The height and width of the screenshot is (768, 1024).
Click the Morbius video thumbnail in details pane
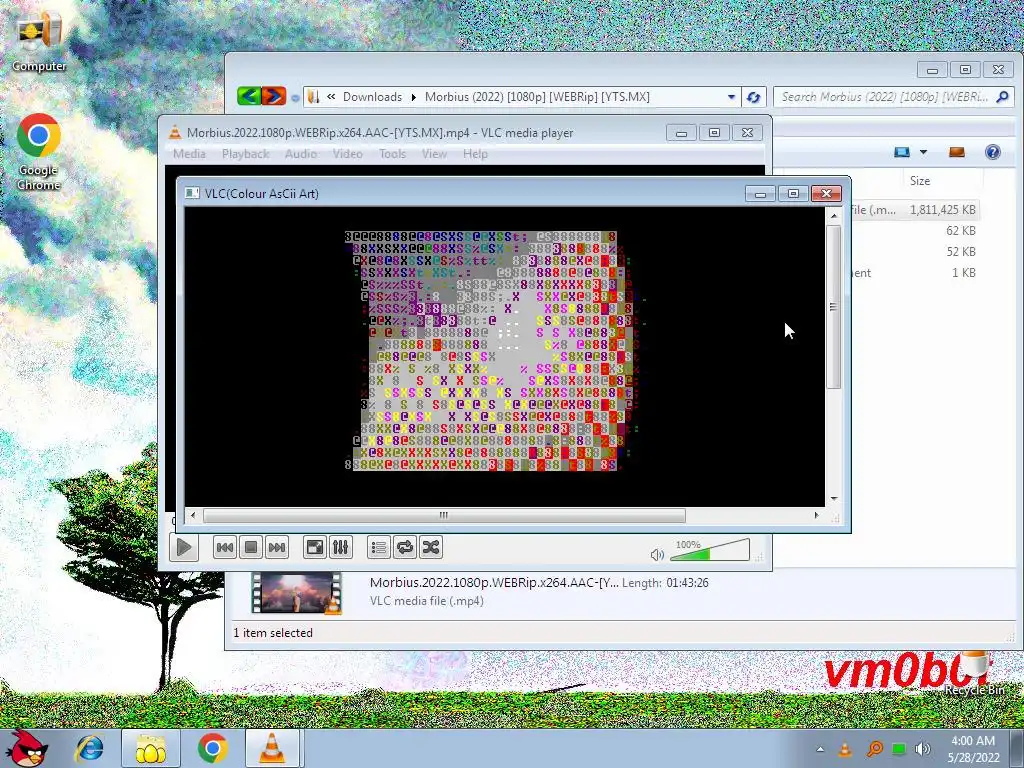297,593
